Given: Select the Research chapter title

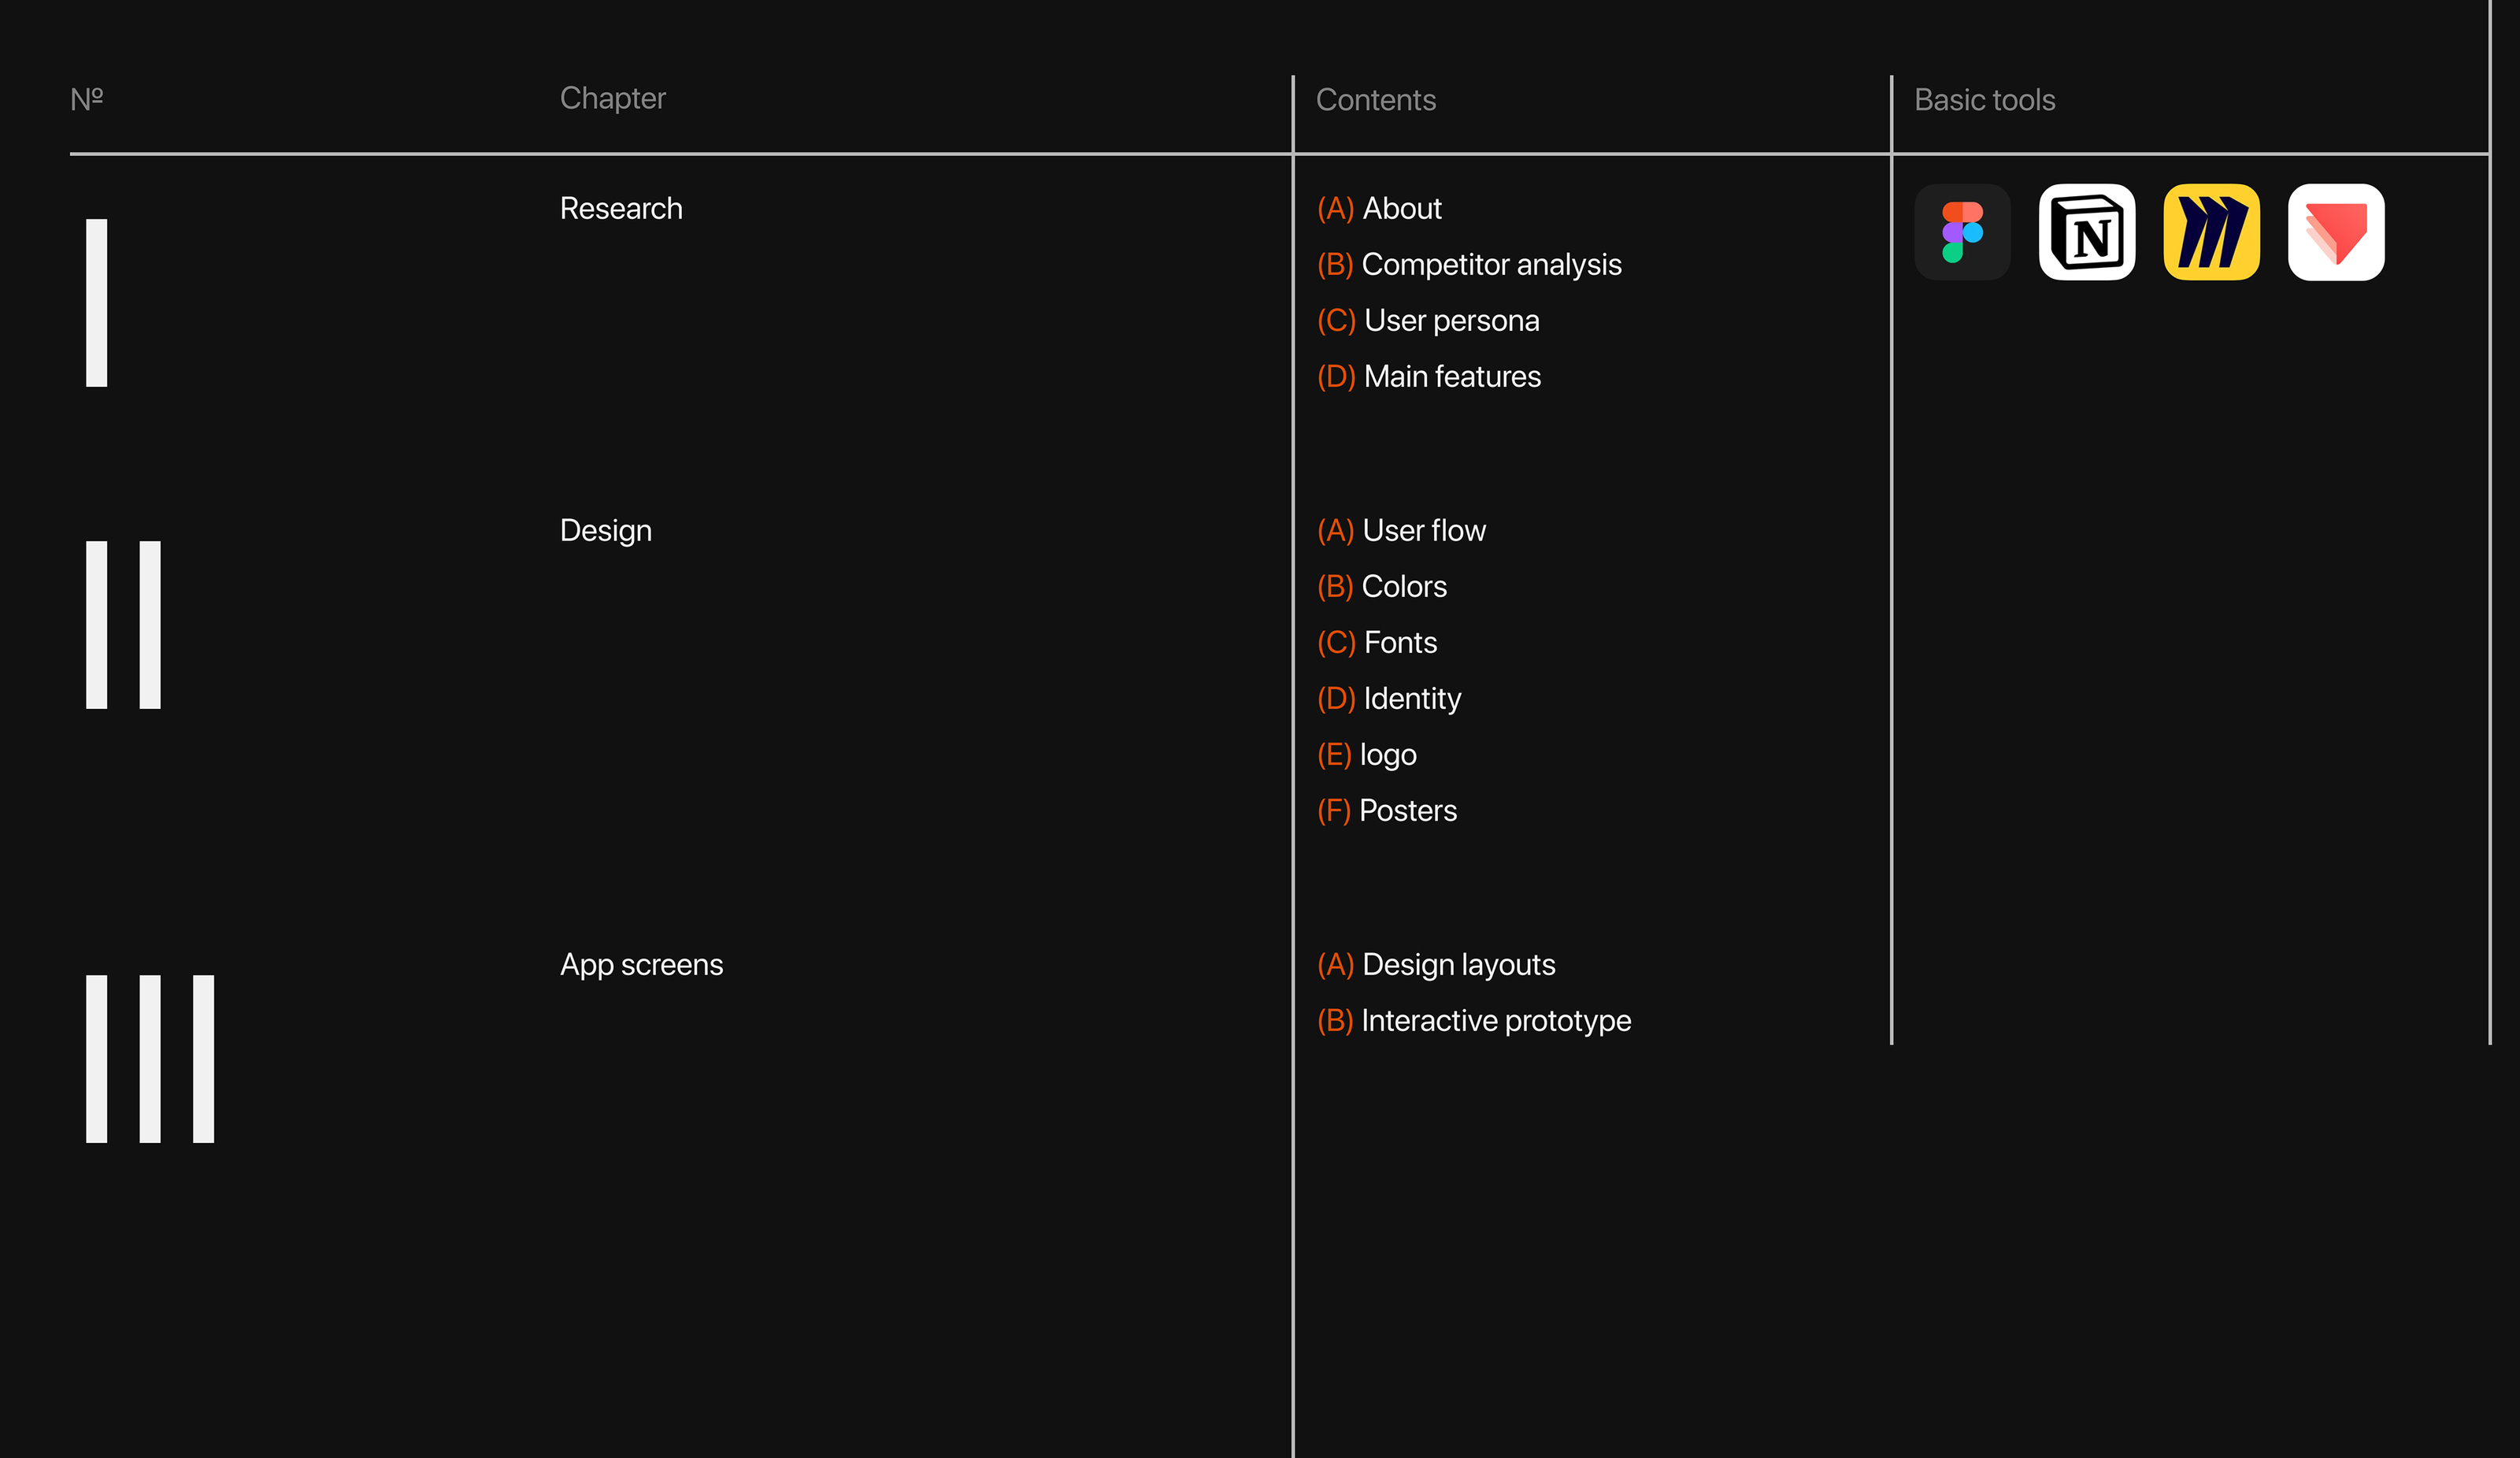Looking at the screenshot, I should pos(621,209).
